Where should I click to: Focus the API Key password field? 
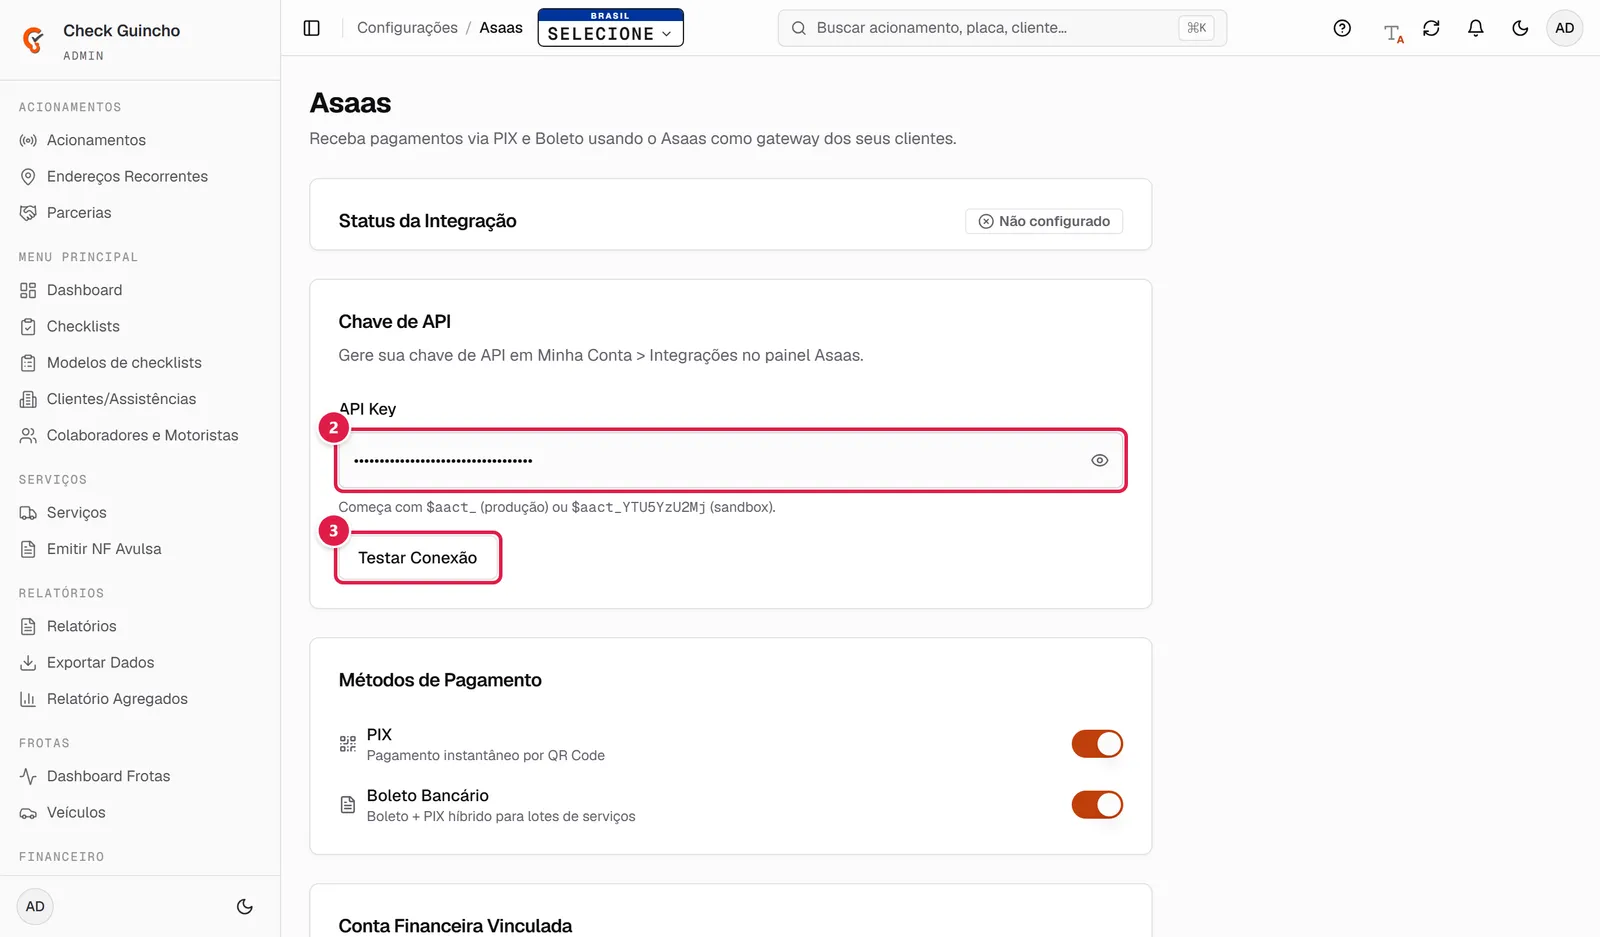click(731, 461)
